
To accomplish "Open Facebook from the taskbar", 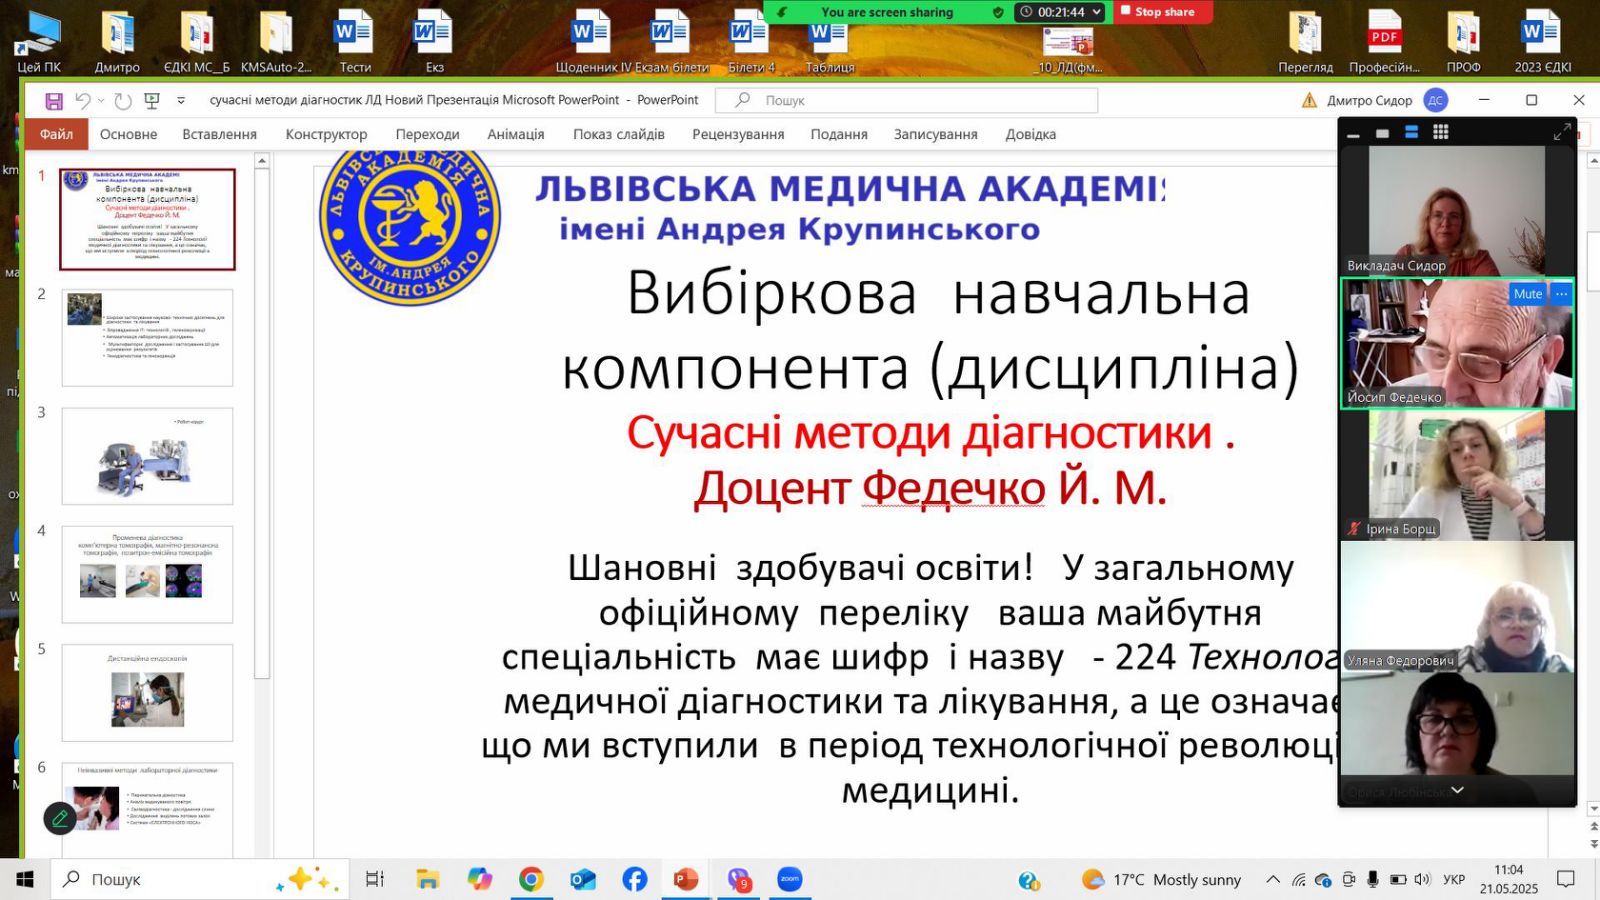I will click(634, 879).
